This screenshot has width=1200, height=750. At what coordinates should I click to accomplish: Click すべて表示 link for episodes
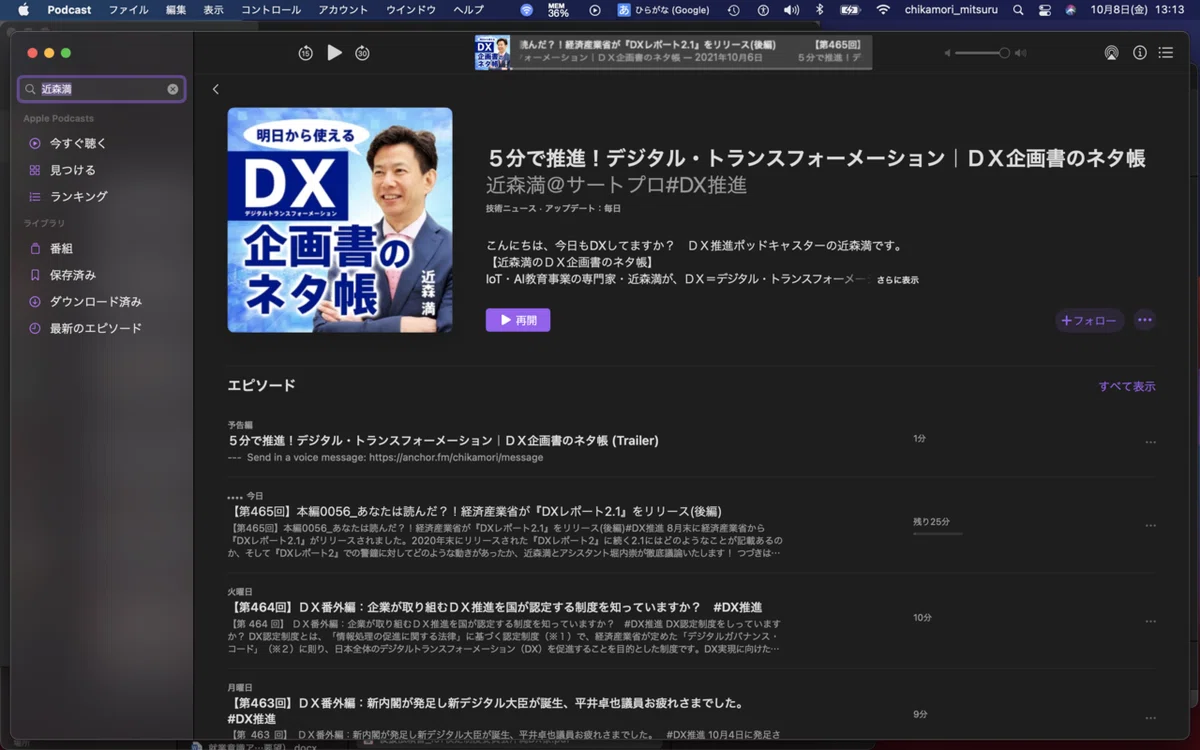(1127, 386)
